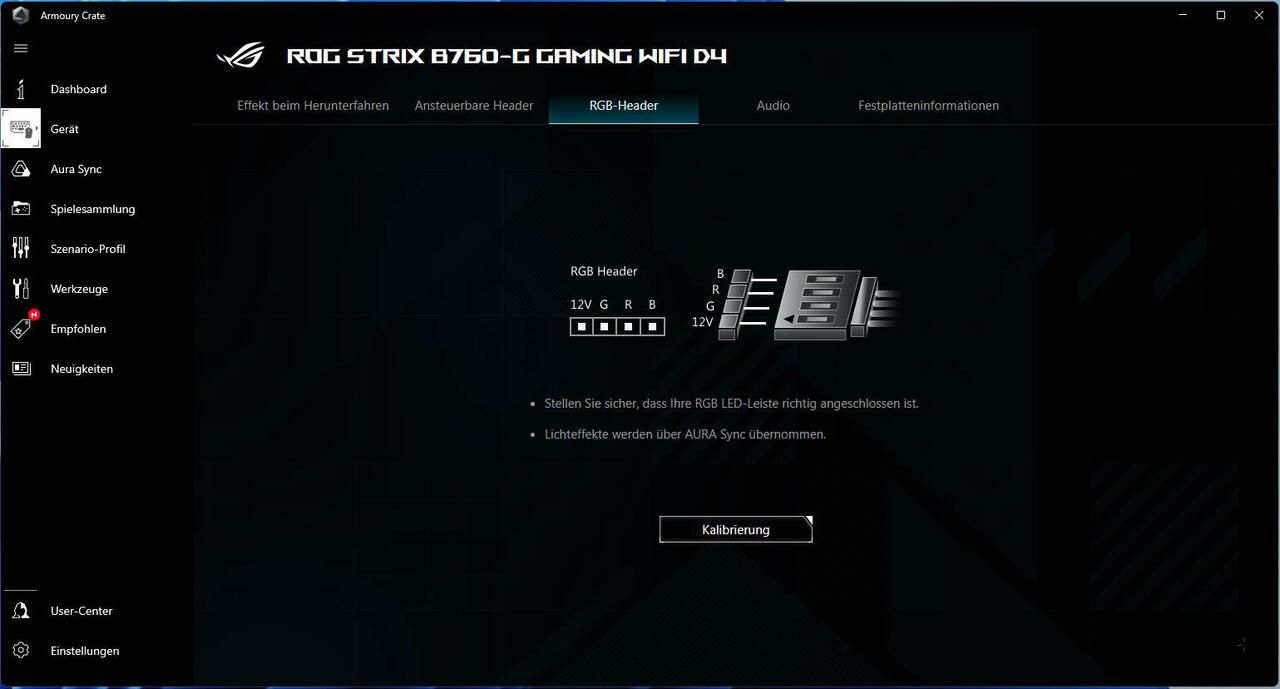Maximize the Armoury Crate window

tap(1221, 15)
